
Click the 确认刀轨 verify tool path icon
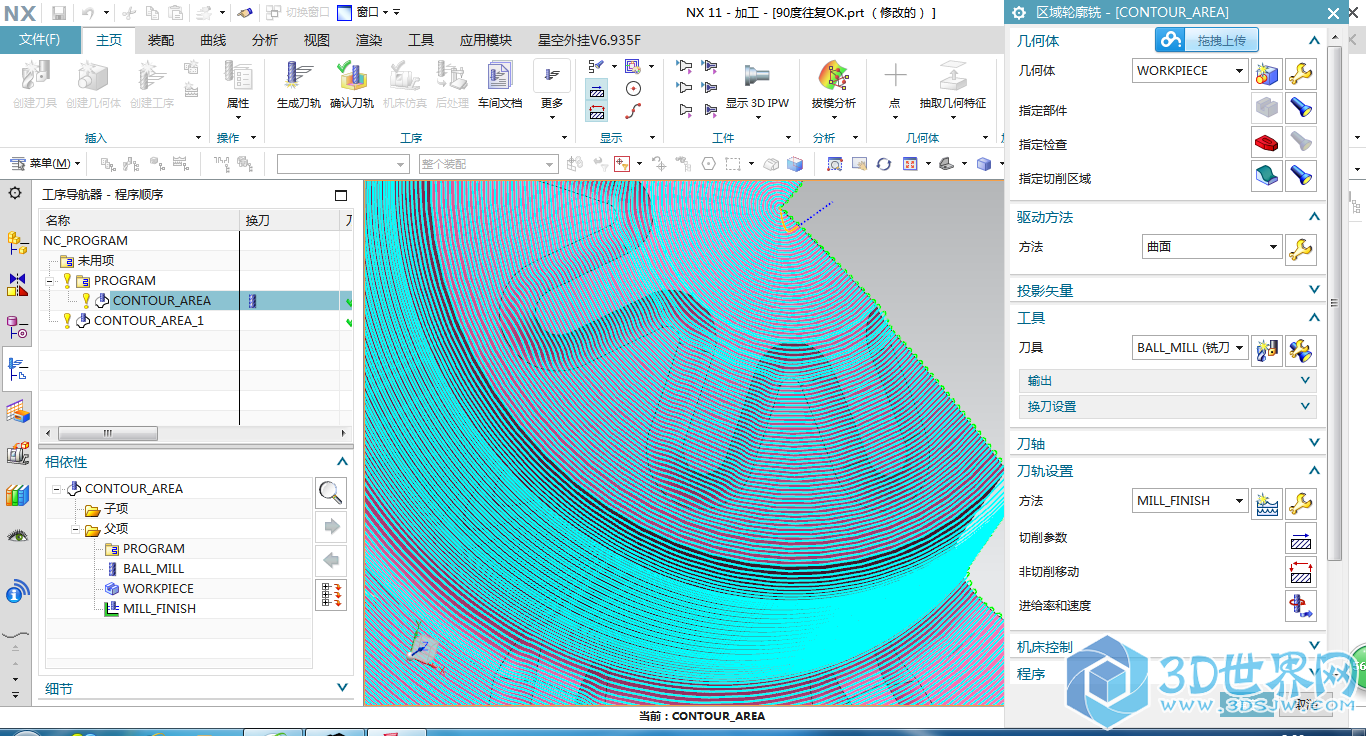[352, 76]
